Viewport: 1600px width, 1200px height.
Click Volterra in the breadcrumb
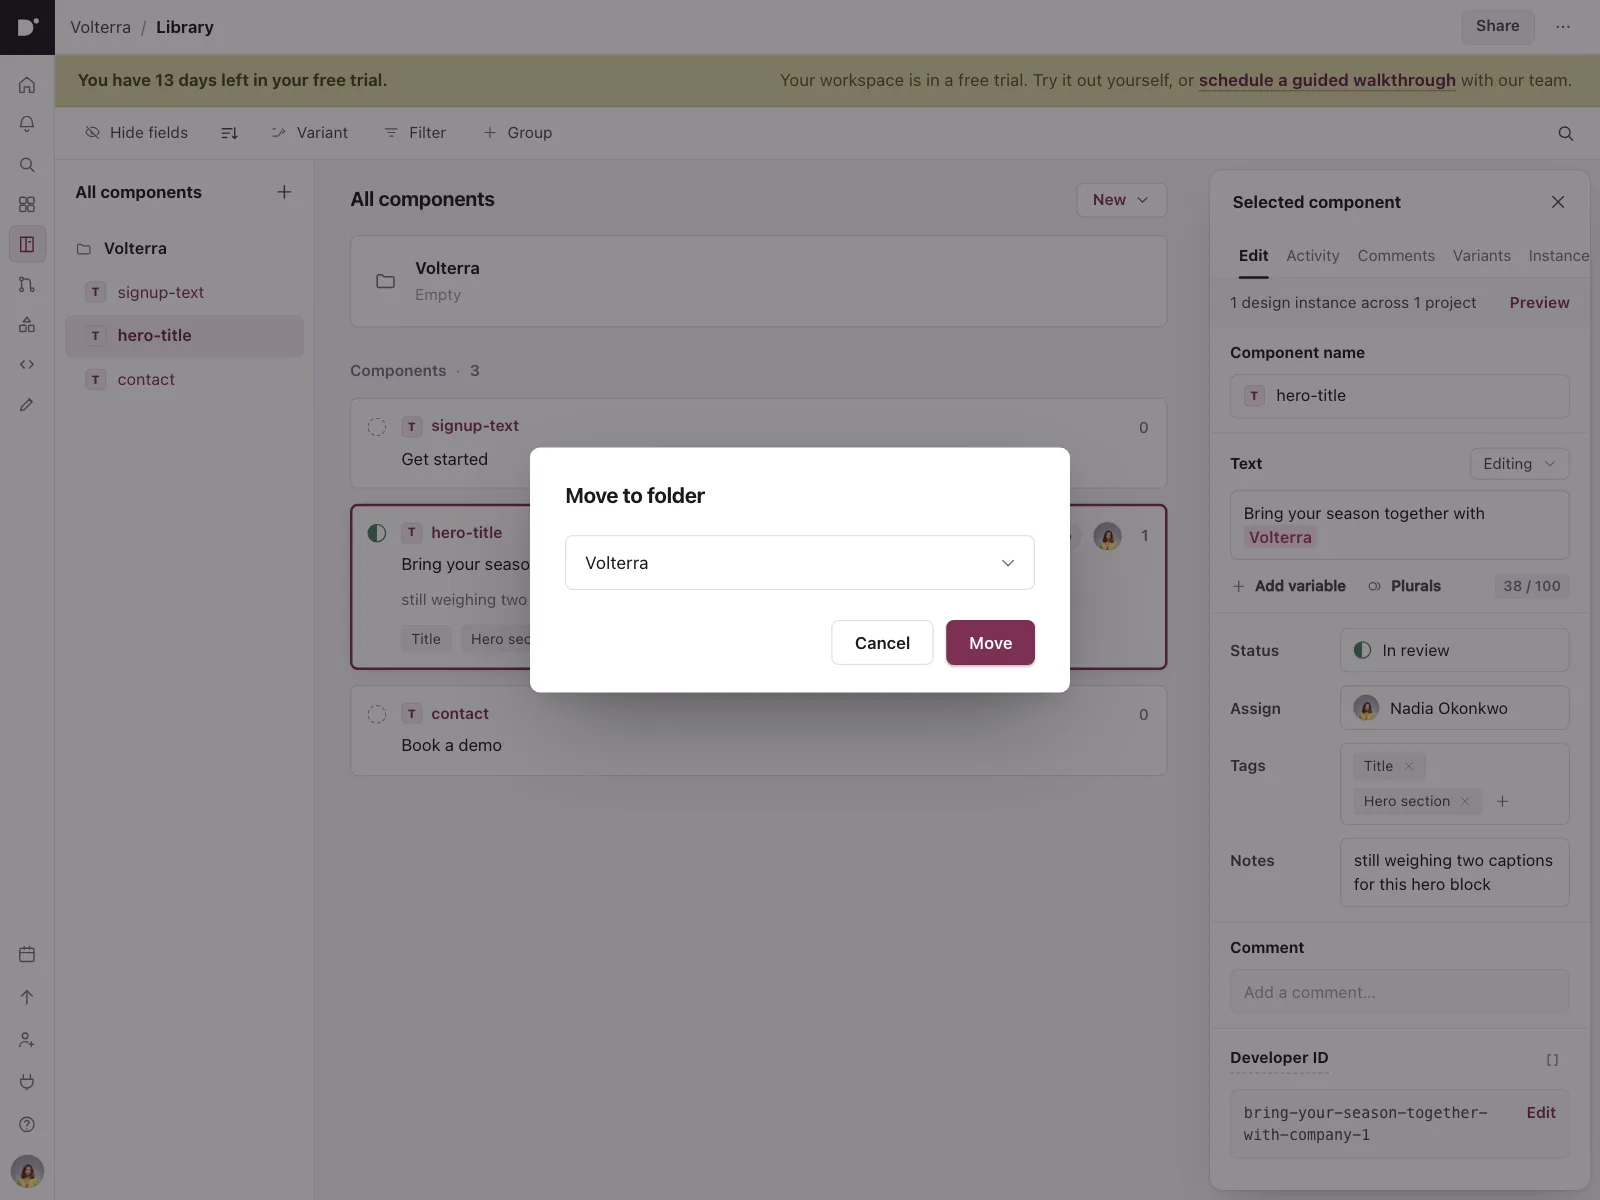100,27
